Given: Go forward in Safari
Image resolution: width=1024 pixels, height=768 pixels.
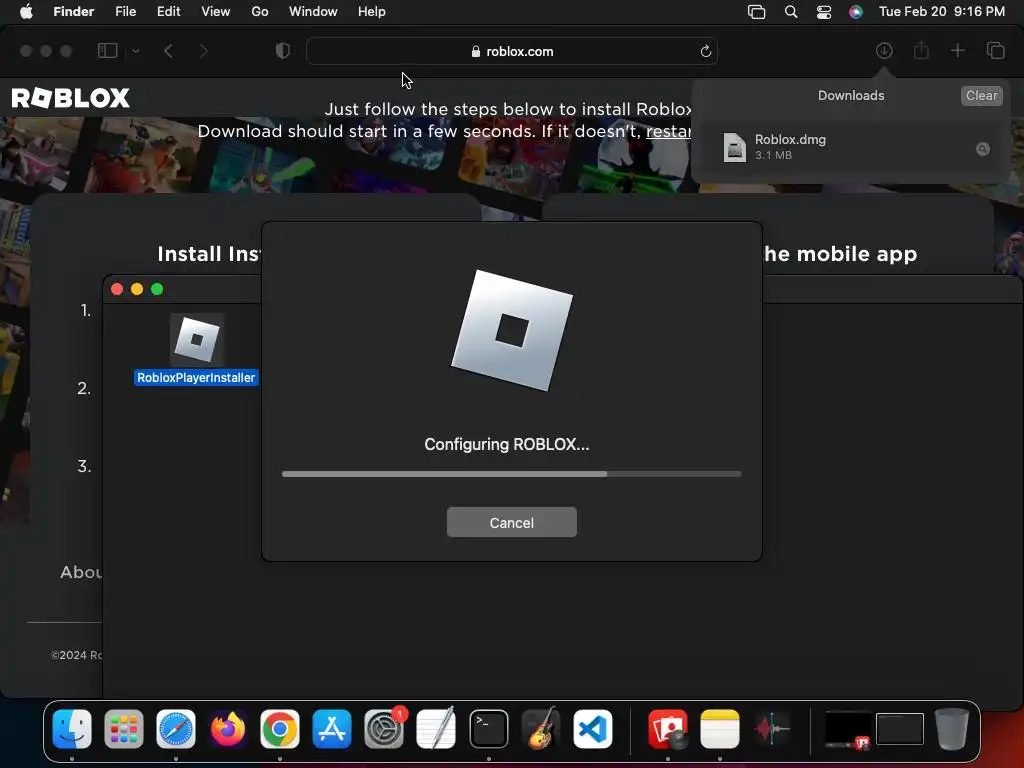Looking at the screenshot, I should [x=204, y=51].
